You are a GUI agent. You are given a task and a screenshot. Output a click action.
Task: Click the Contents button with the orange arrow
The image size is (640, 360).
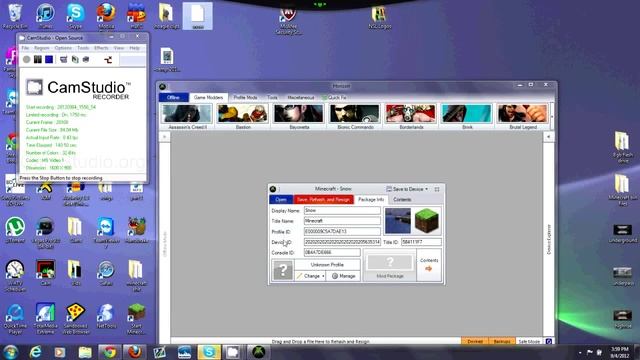pos(429,265)
